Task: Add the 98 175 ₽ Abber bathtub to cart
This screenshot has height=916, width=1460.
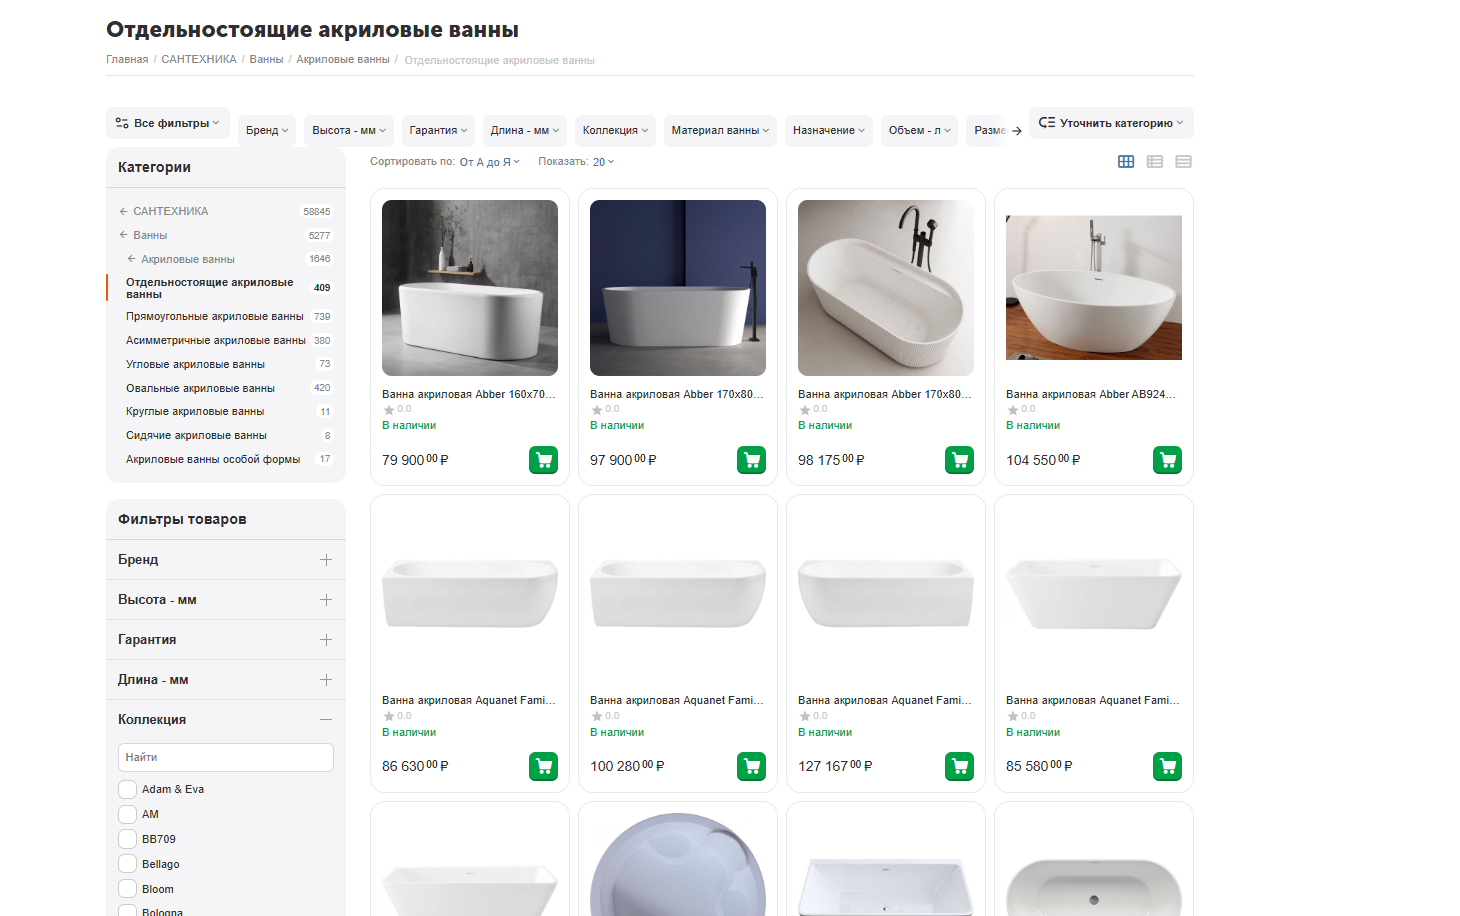Action: coord(960,460)
